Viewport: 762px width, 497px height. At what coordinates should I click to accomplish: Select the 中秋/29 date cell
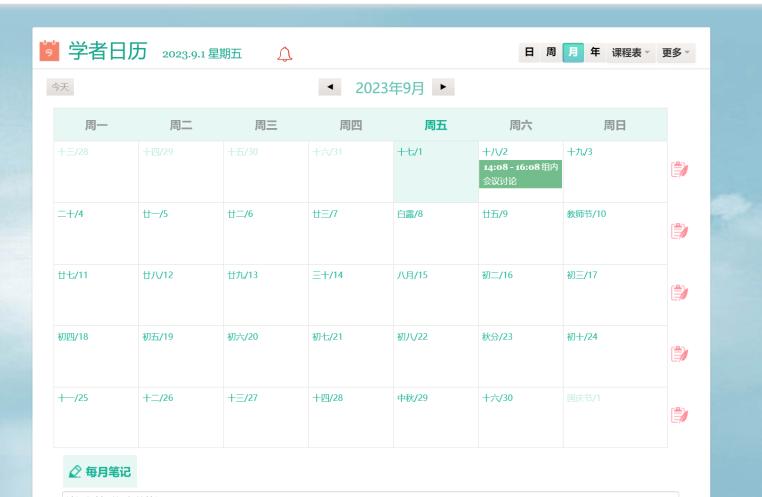pyautogui.click(x=435, y=417)
